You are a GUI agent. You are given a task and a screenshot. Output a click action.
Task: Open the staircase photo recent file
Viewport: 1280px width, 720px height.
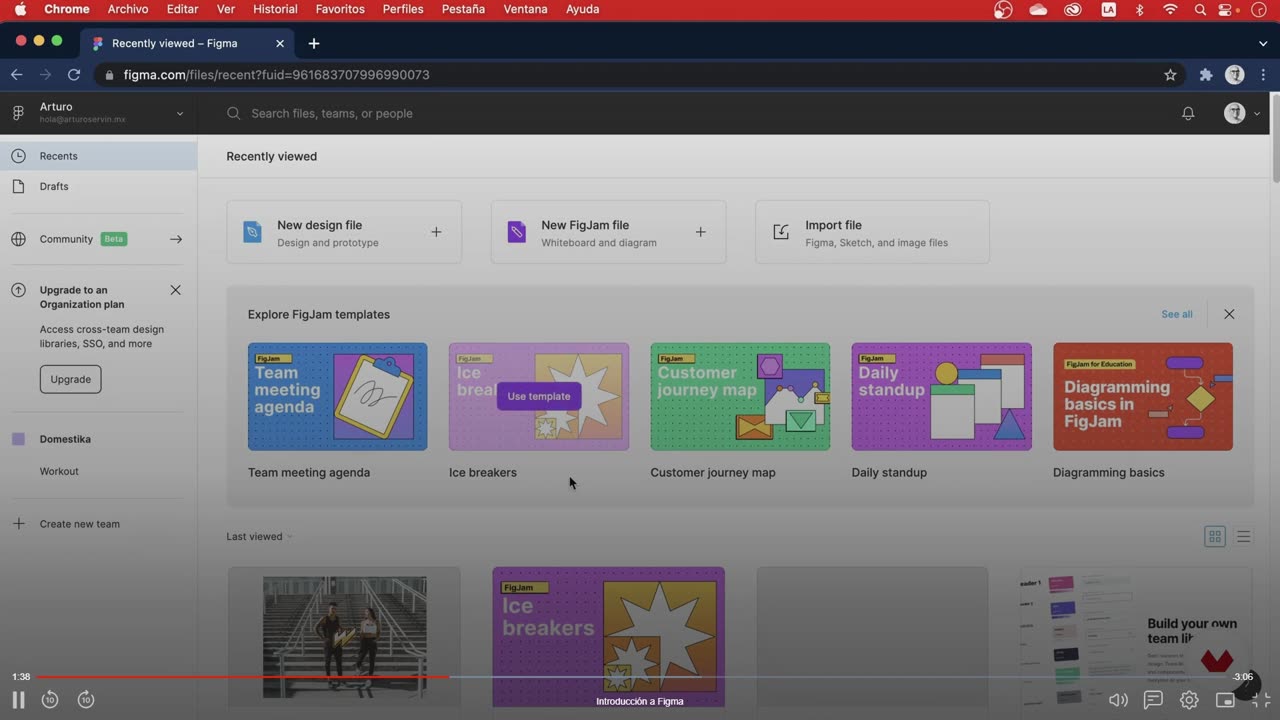click(x=344, y=637)
